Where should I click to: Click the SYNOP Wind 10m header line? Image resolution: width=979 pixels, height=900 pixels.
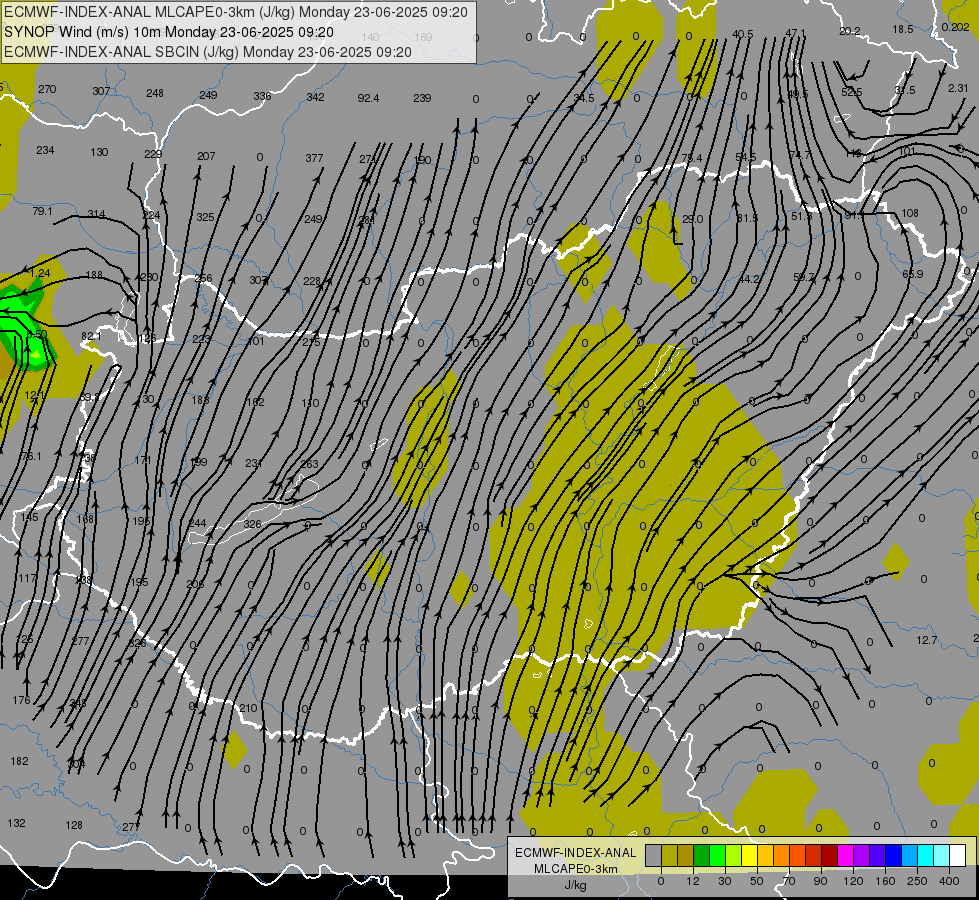point(169,32)
